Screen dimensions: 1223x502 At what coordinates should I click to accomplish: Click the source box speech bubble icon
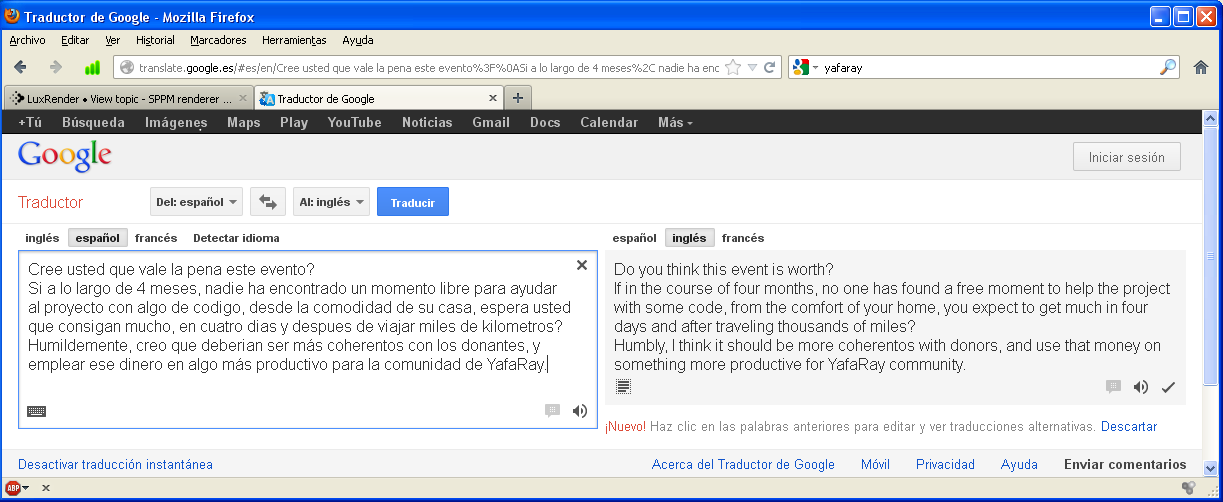[x=552, y=411]
